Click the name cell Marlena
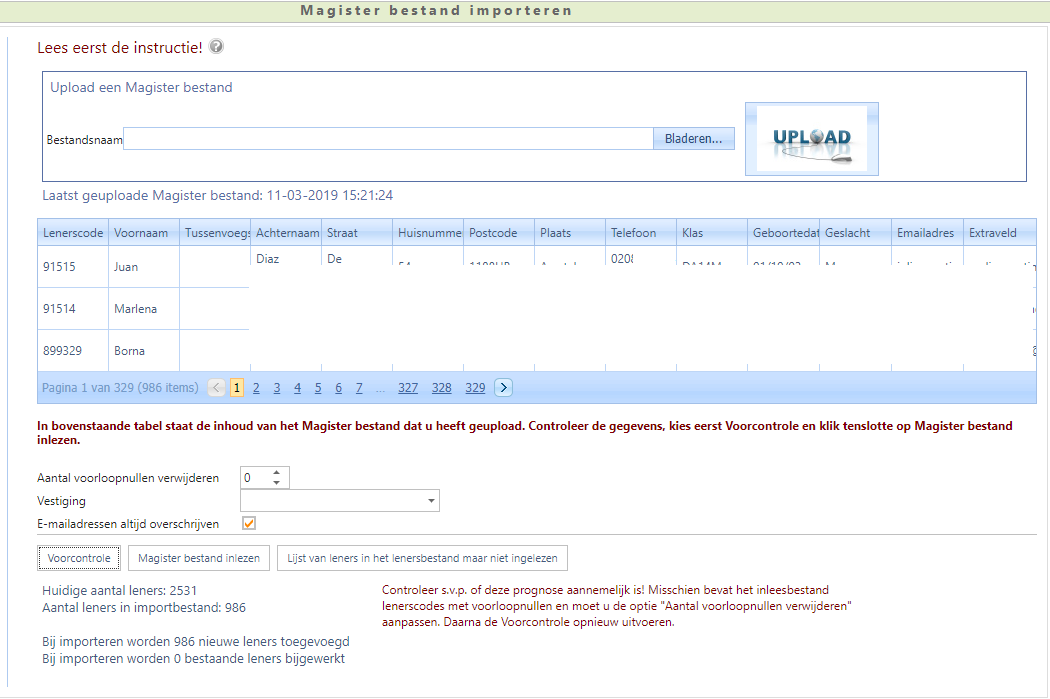Screen dimensions: 1050x699 144,309
